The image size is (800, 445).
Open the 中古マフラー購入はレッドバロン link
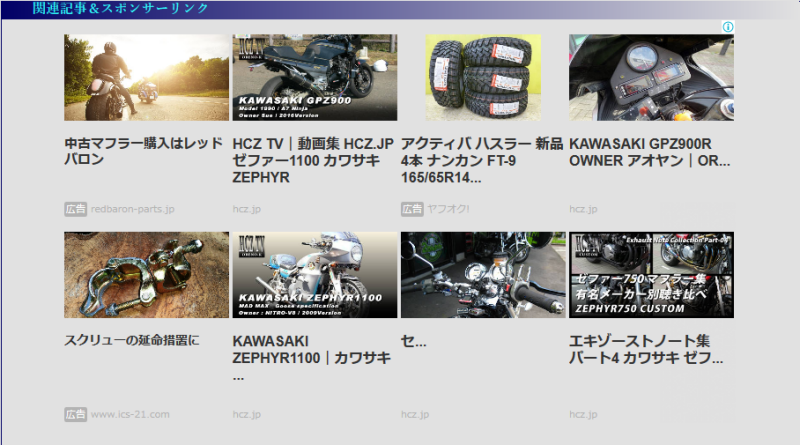point(143,152)
